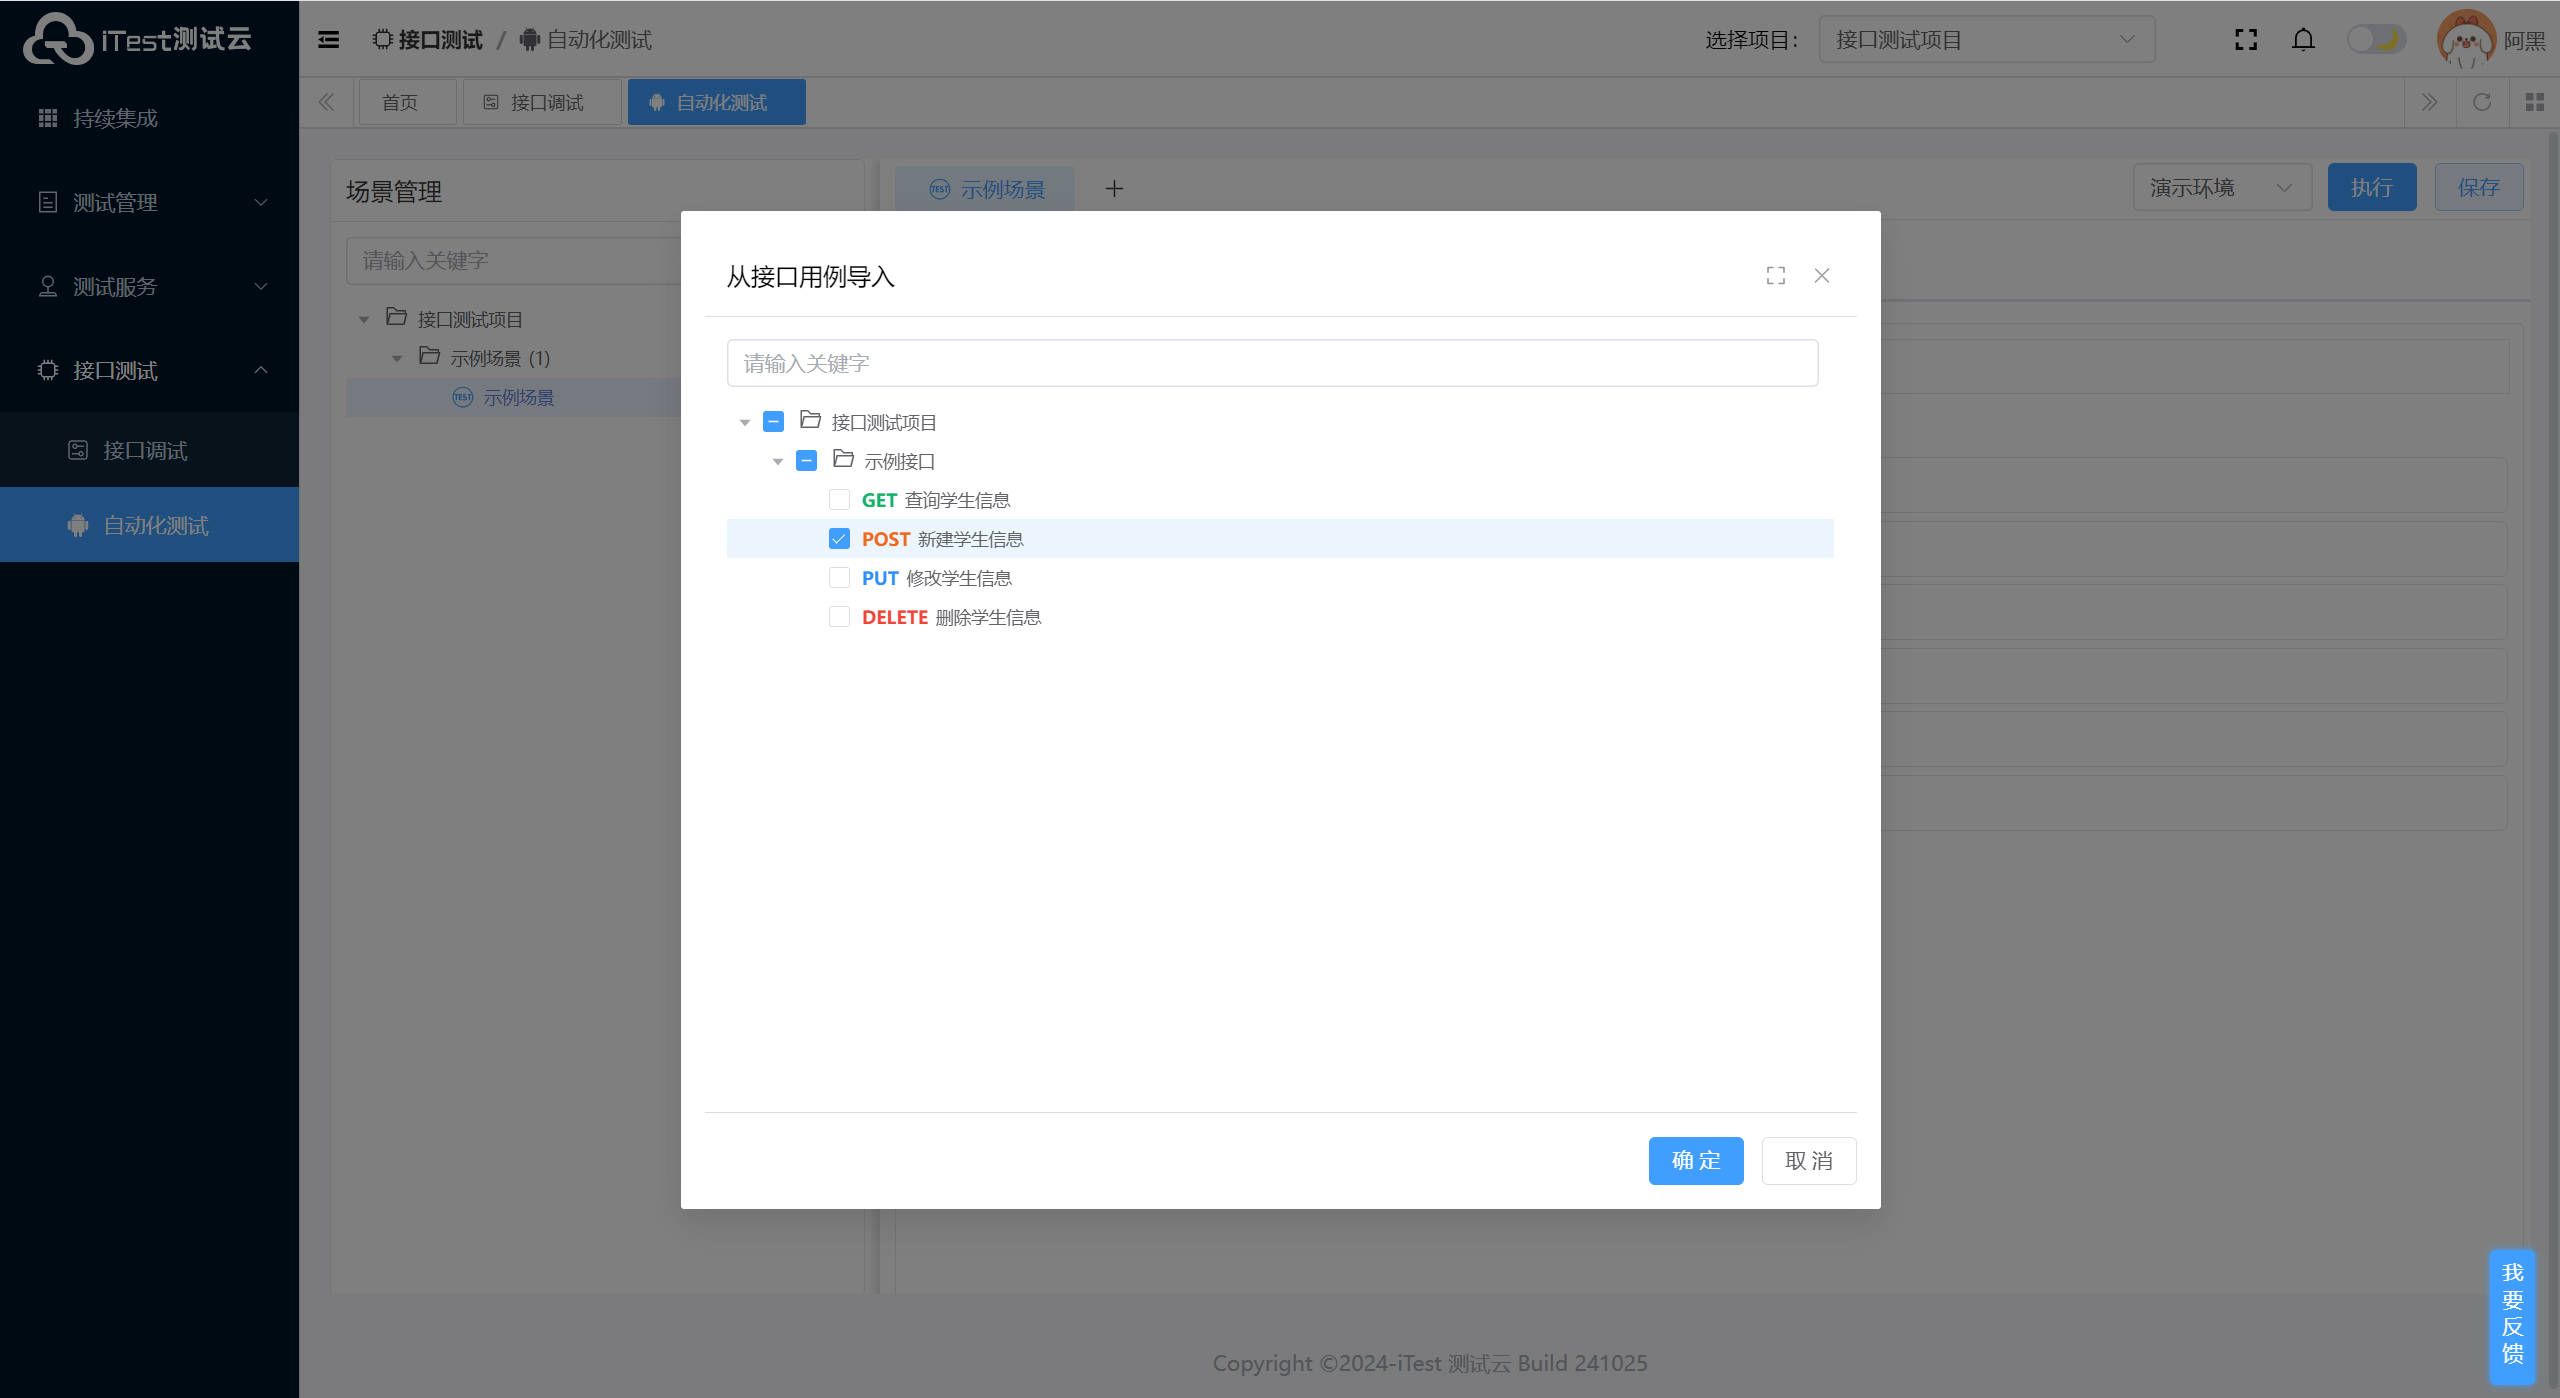Toggle the sidebar collapse hamburger icon
This screenshot has height=1398, width=2560.
328,40
